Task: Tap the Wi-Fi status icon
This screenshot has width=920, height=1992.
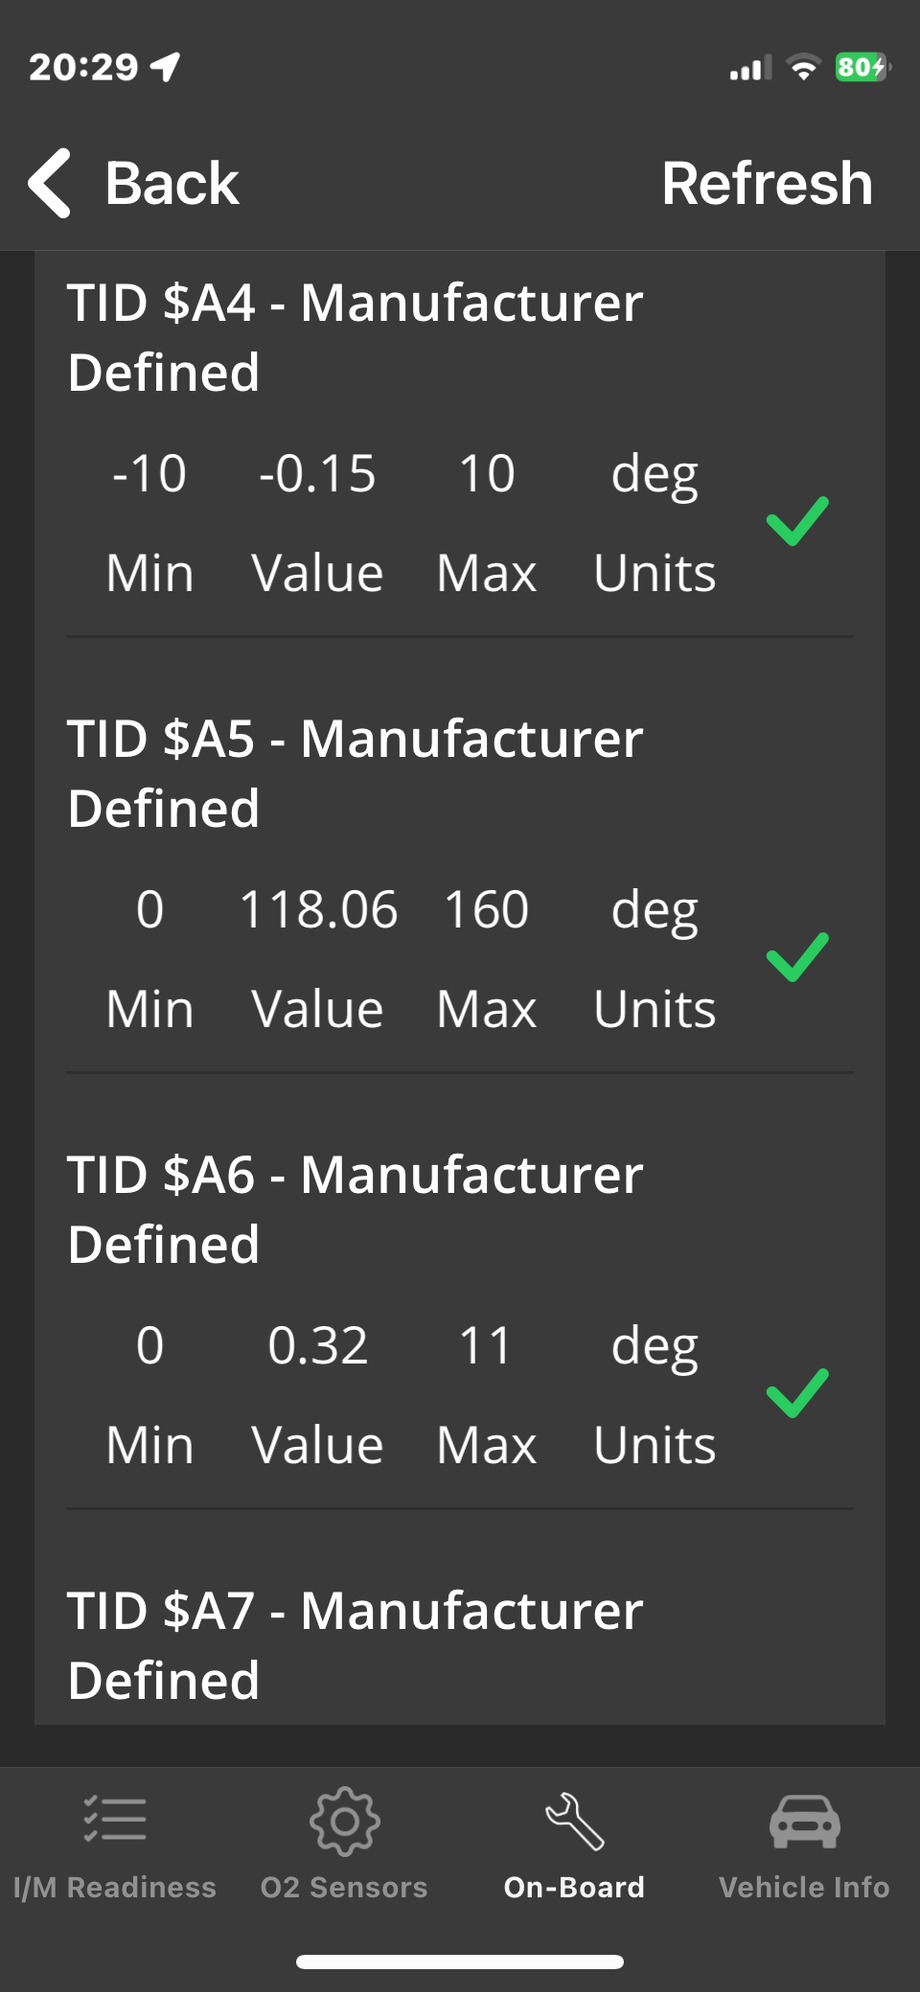Action: coord(803,67)
